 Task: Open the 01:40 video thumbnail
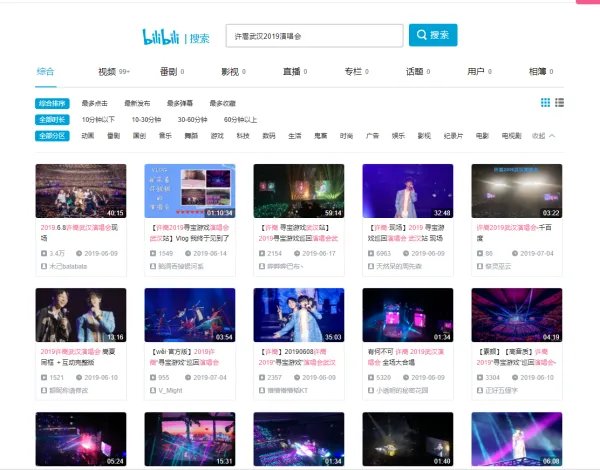(408, 439)
